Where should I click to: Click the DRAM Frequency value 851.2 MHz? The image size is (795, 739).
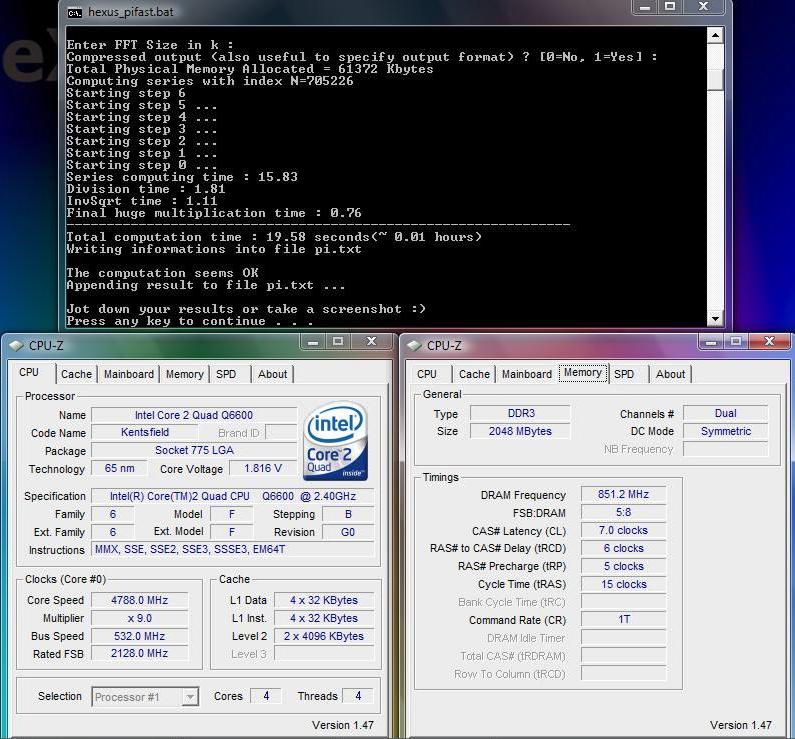(624, 494)
